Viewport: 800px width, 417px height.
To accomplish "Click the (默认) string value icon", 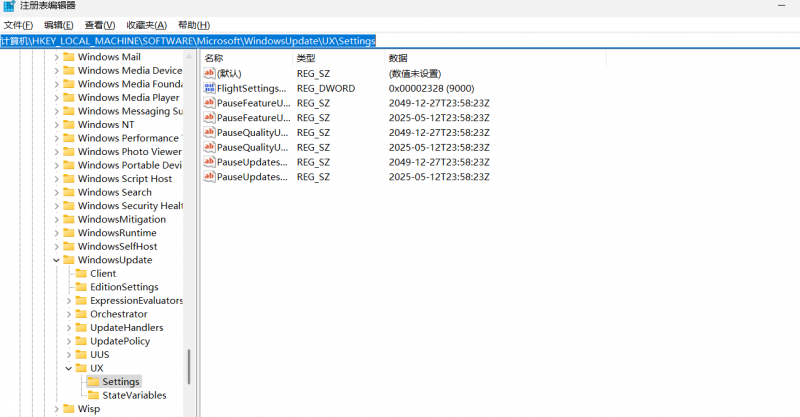I will (209, 74).
